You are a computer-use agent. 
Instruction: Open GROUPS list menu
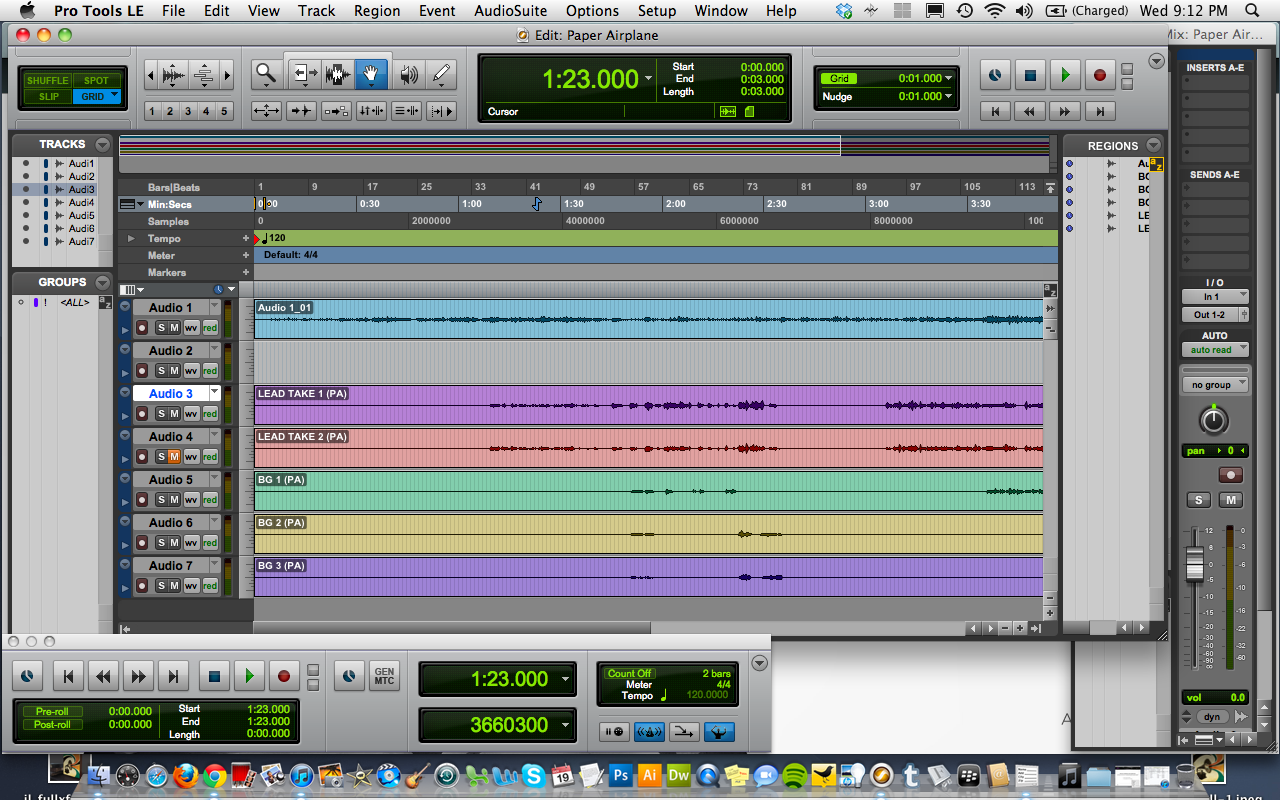102,282
